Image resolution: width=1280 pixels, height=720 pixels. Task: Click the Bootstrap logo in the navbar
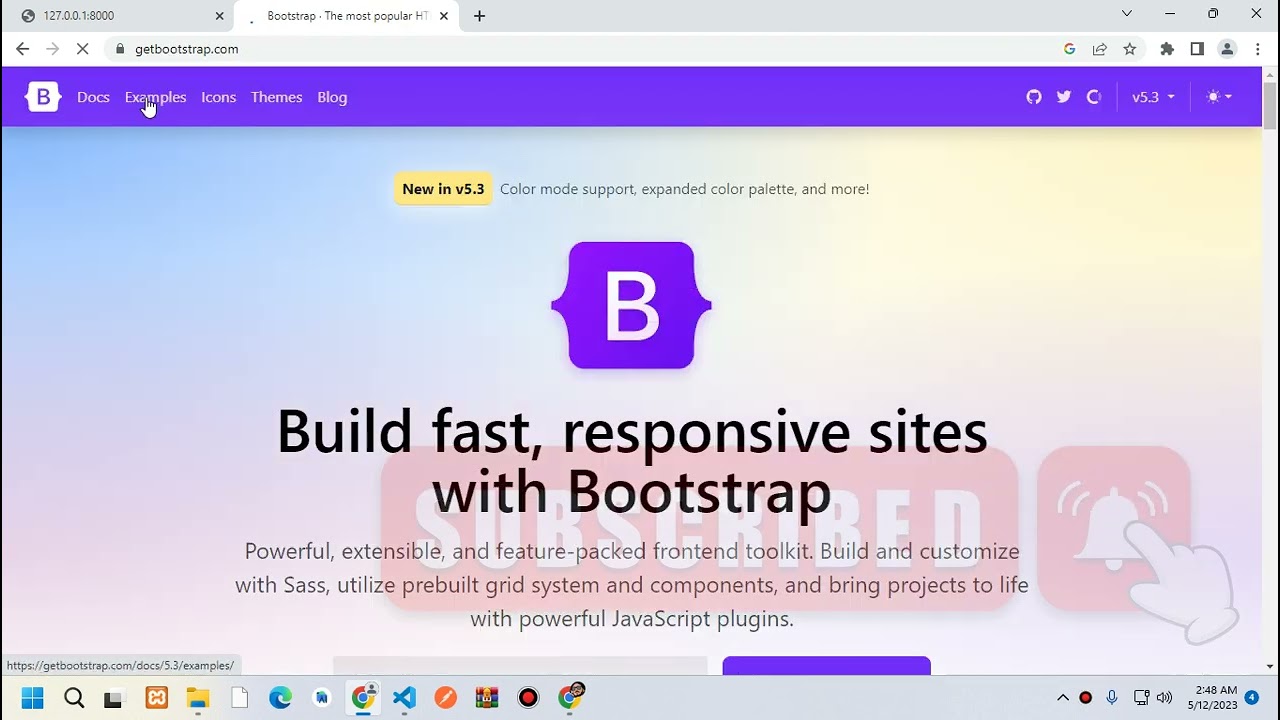pyautogui.click(x=43, y=97)
